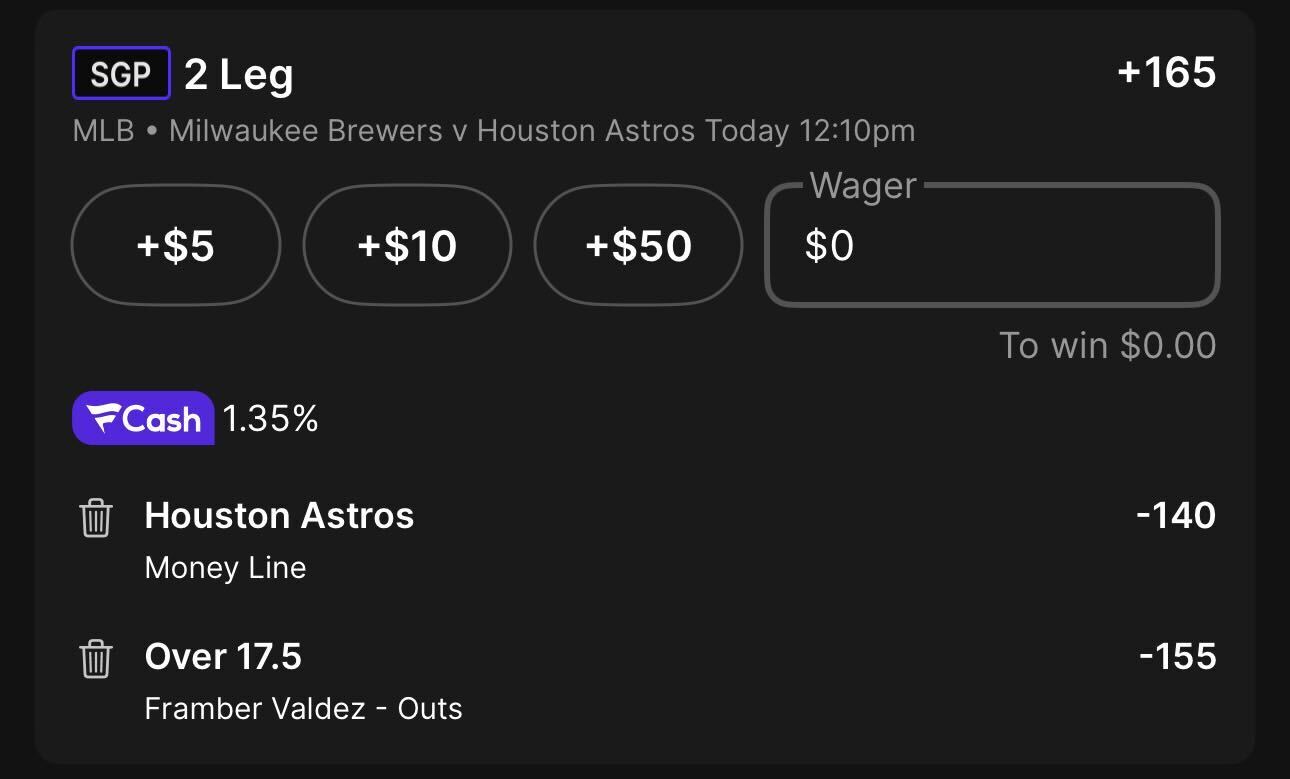The width and height of the screenshot is (1290, 779).
Task: Add $10 to the wager
Action: pos(407,245)
